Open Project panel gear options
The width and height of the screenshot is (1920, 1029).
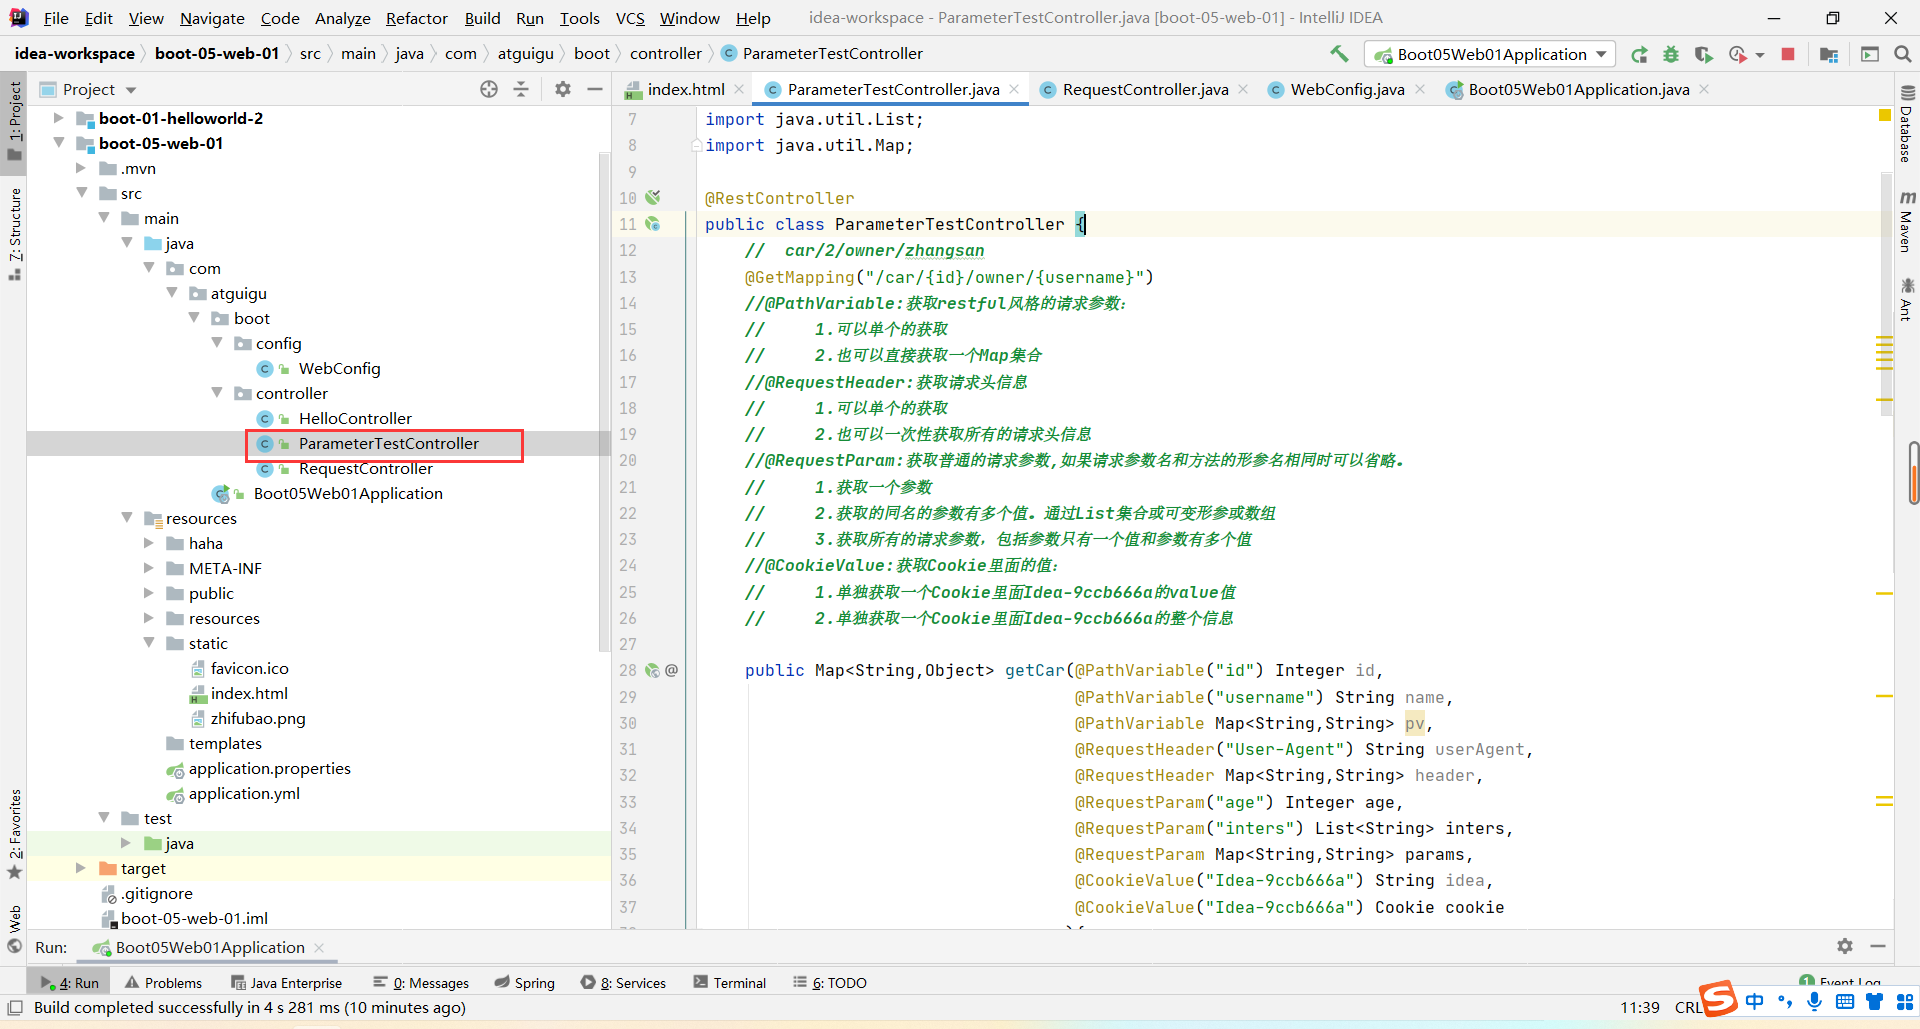tap(563, 89)
